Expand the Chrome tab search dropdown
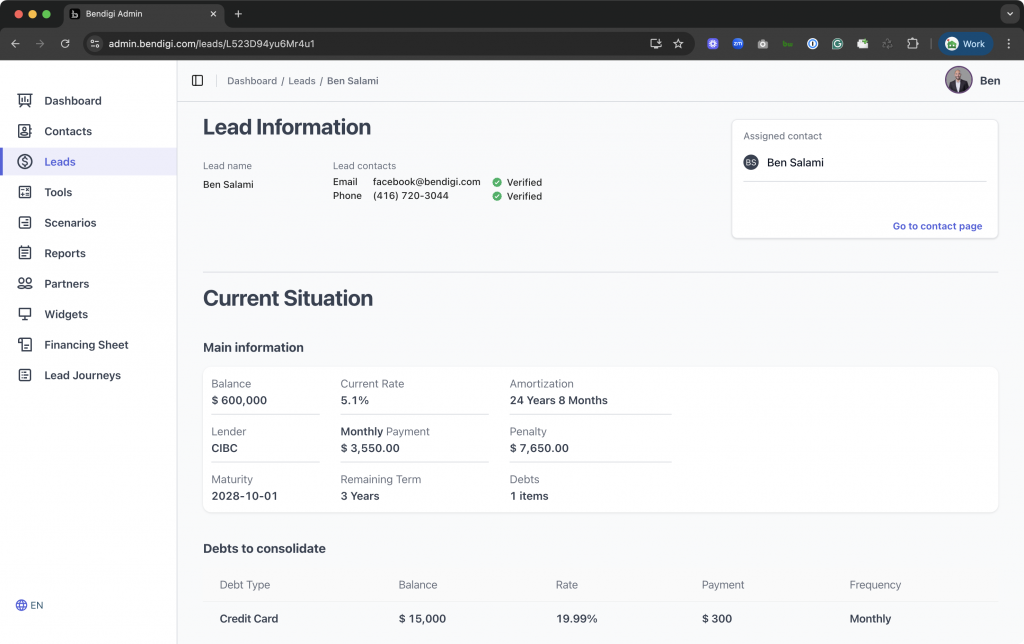The image size is (1024, 644). 1008,14
